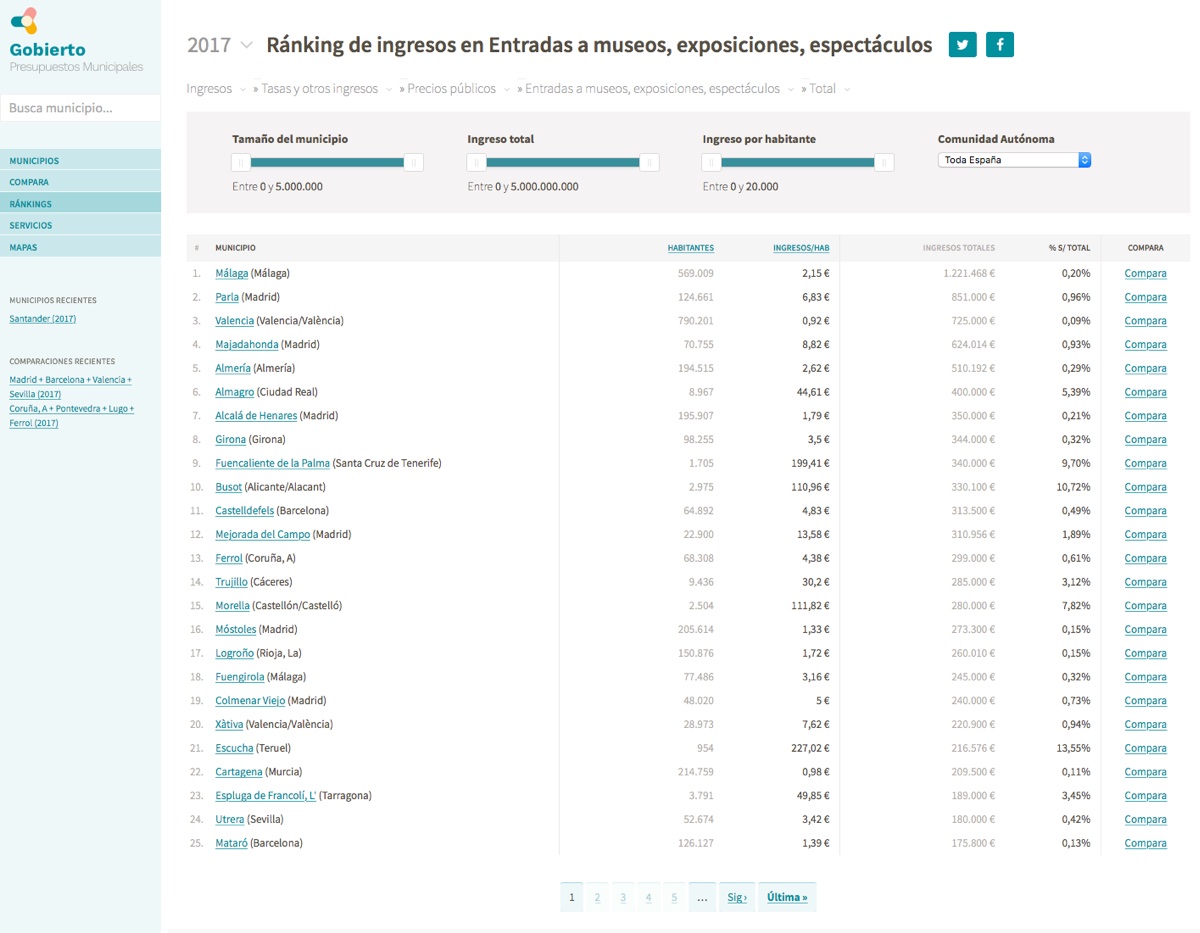Screen dimensions: 1200x933
Task: Go to next page with Sig button
Action: (x=737, y=898)
